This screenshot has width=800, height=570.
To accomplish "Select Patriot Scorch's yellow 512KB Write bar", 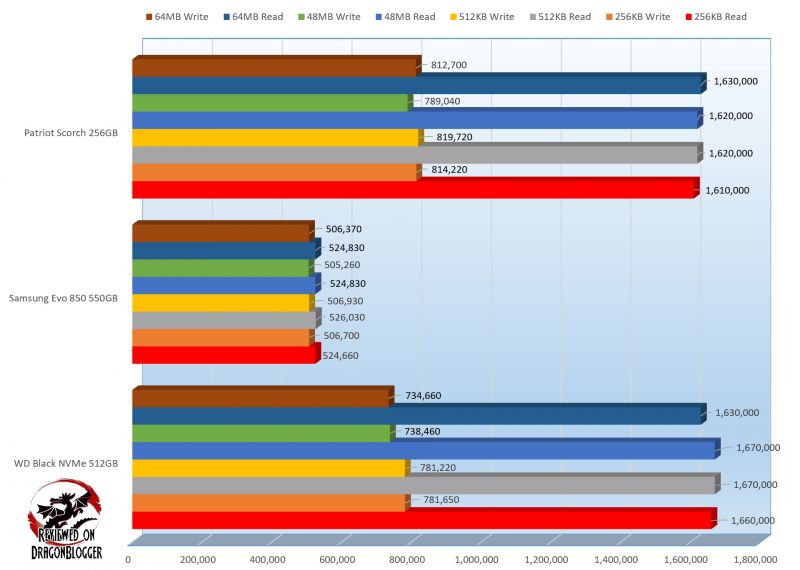I will coord(276,137).
